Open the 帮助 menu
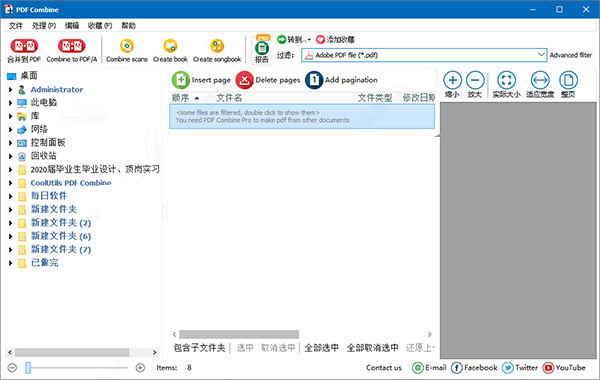The height and width of the screenshot is (380, 600). (x=129, y=26)
